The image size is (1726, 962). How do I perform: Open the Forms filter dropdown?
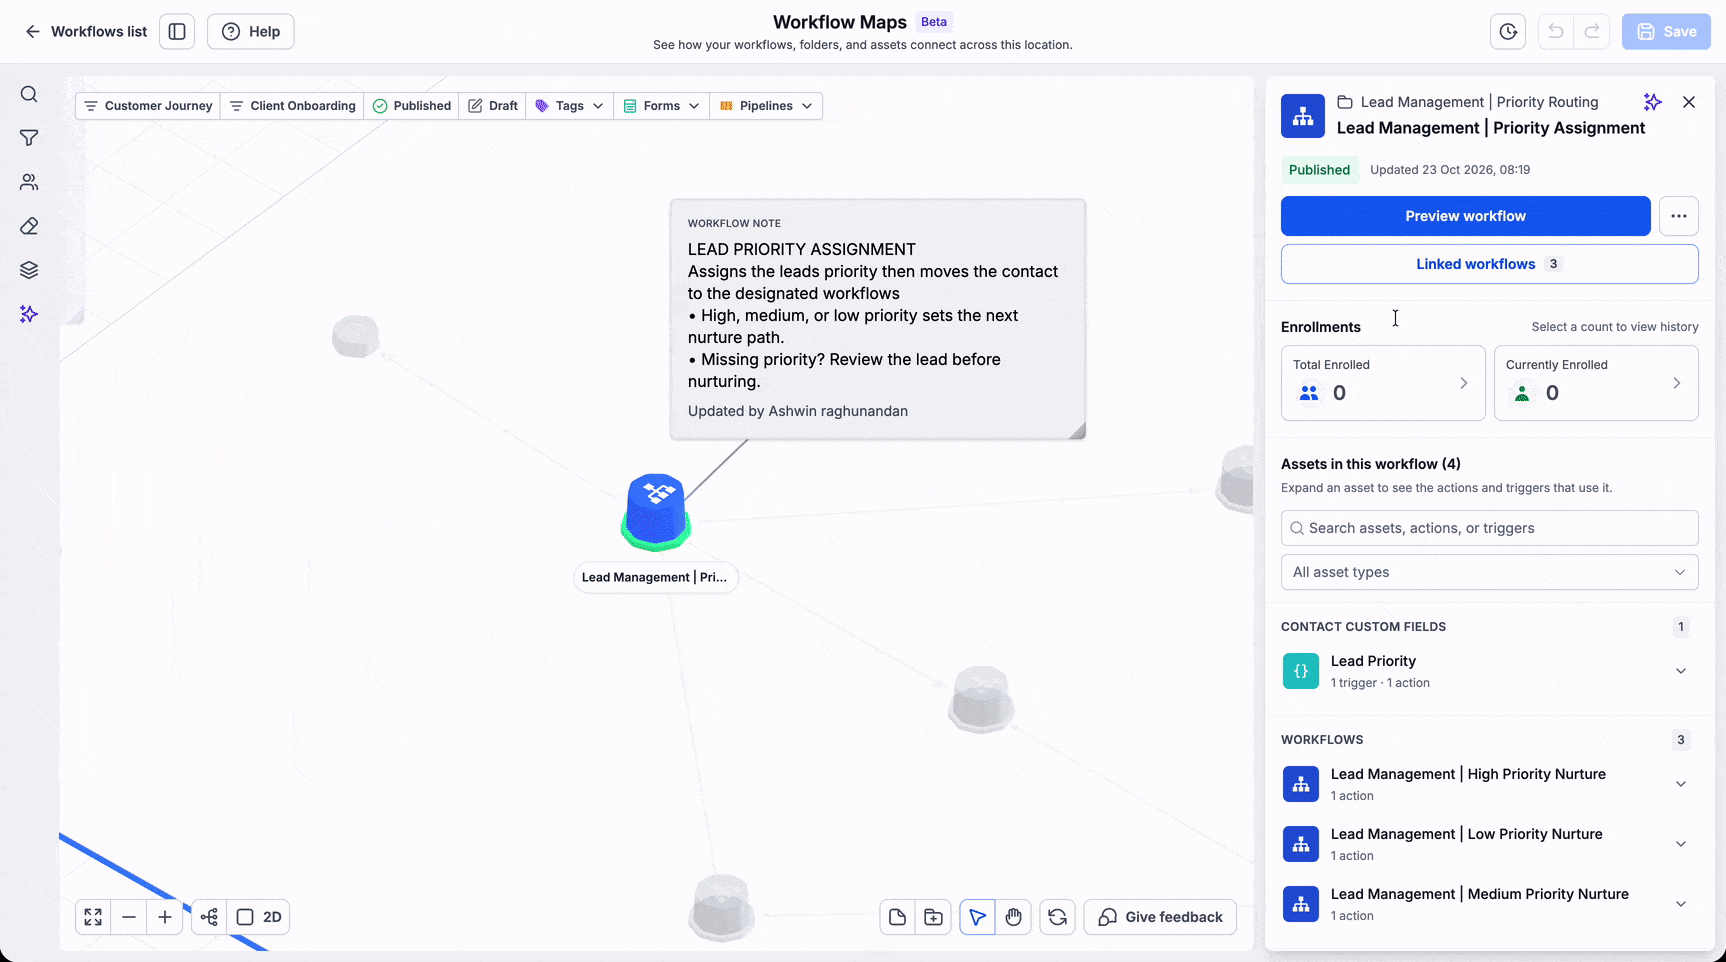click(x=662, y=106)
